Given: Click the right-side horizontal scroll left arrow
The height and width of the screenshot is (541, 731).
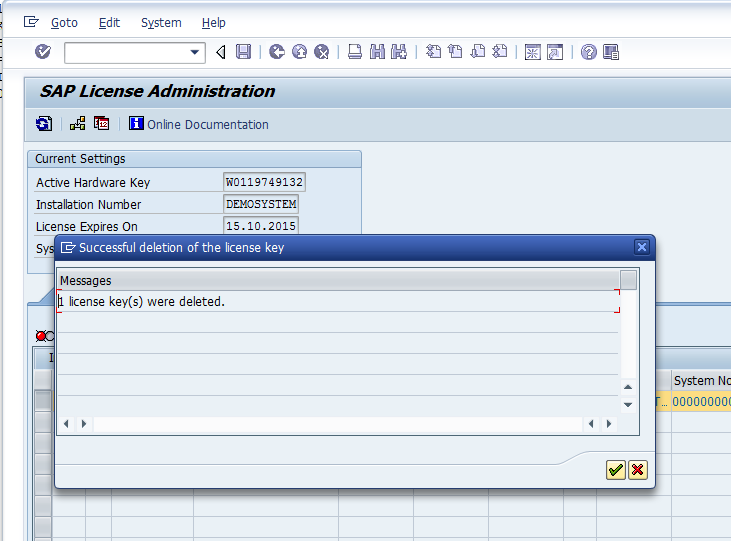Looking at the screenshot, I should pyautogui.click(x=591, y=423).
